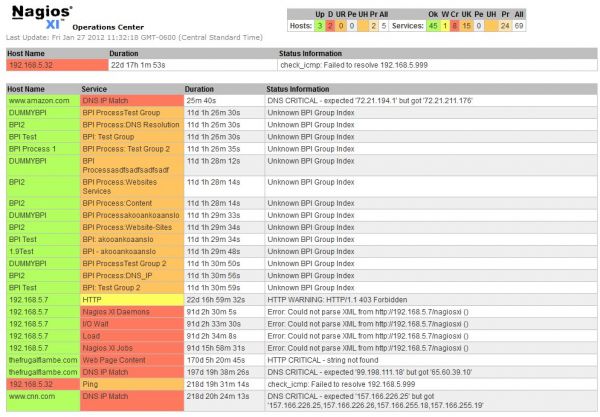This screenshot has width=600, height=417.
Task: Open the www.amazon.com host entry
Action: [x=38, y=101]
